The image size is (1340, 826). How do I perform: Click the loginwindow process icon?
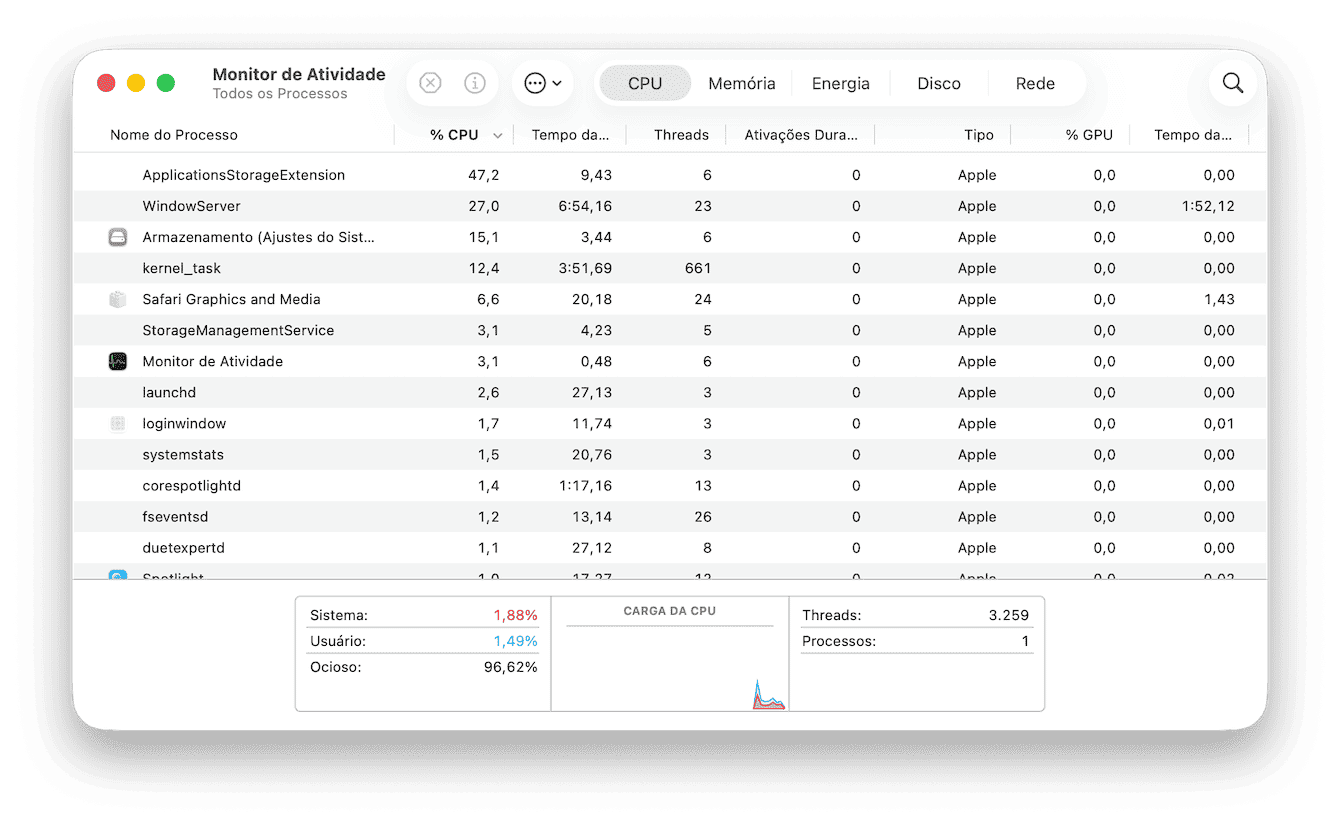(x=118, y=423)
